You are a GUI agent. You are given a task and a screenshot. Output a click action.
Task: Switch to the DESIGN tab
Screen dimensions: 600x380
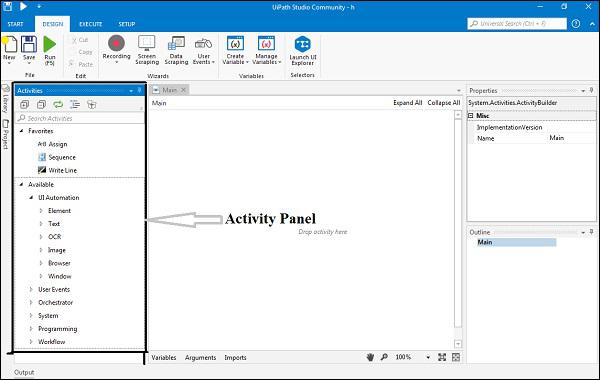[x=52, y=24]
